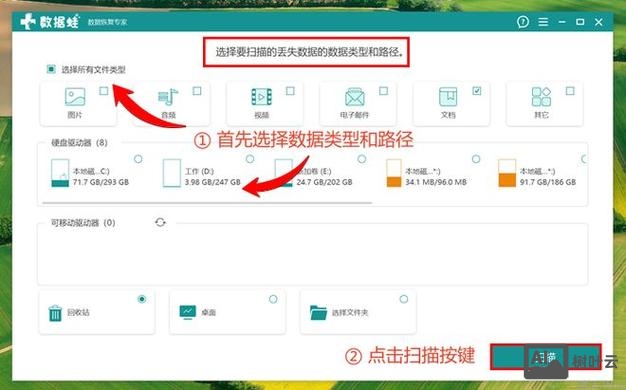Screen dimensions: 626x390
Task: Check the 其它 file type checkbox
Action: 570,91
